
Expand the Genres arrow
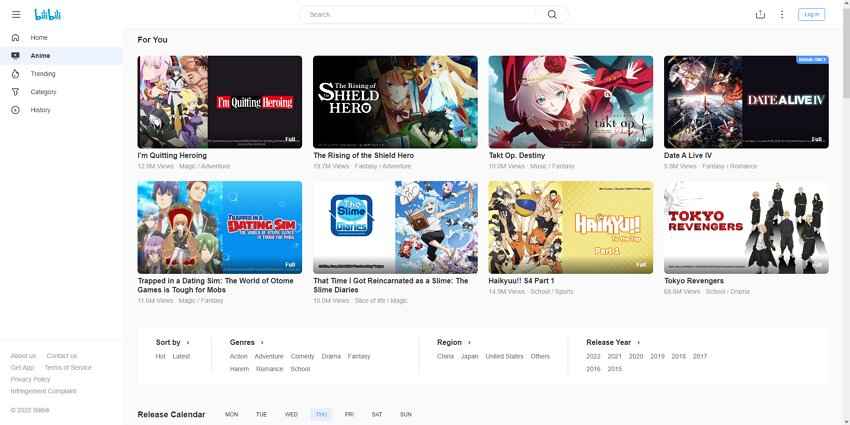coord(262,343)
